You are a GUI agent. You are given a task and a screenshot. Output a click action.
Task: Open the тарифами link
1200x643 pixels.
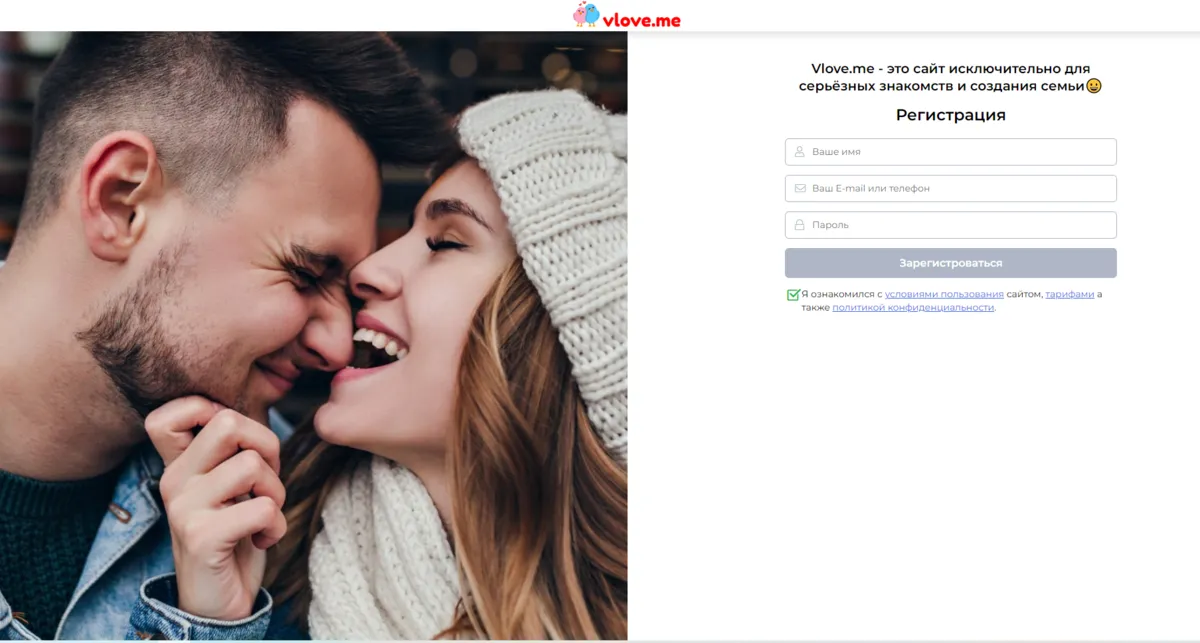tap(1070, 295)
